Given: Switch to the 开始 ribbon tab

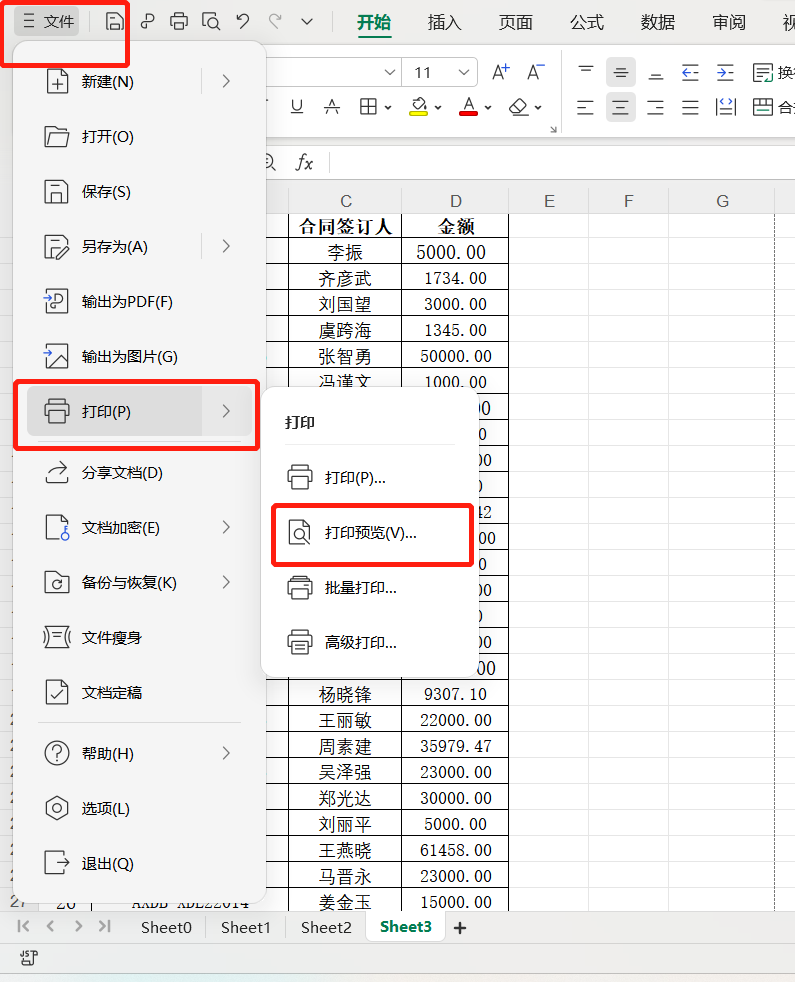Looking at the screenshot, I should click(374, 23).
